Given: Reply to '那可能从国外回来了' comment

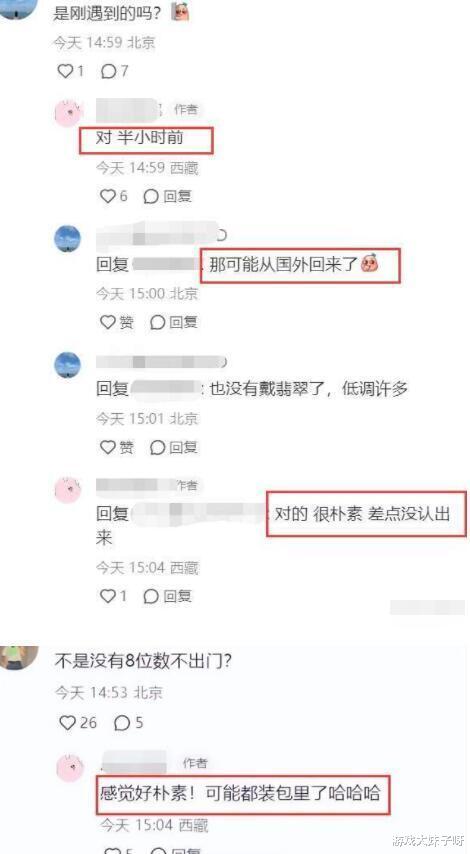Looking at the screenshot, I should 174,322.
